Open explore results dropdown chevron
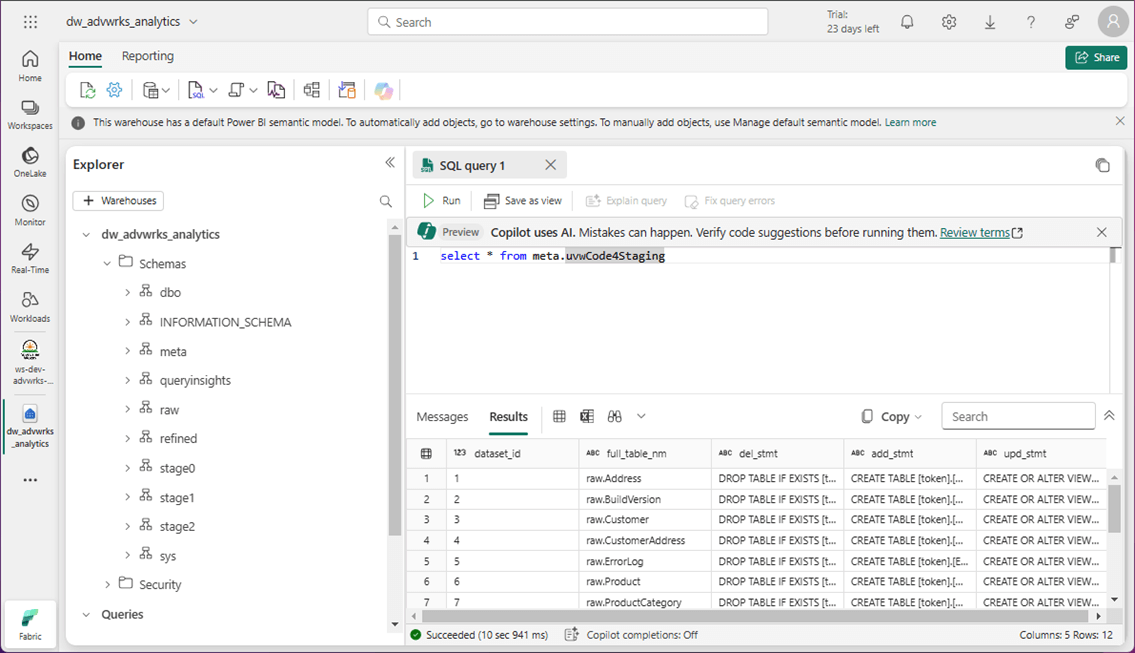Viewport: 1135px width, 653px height. [641, 416]
